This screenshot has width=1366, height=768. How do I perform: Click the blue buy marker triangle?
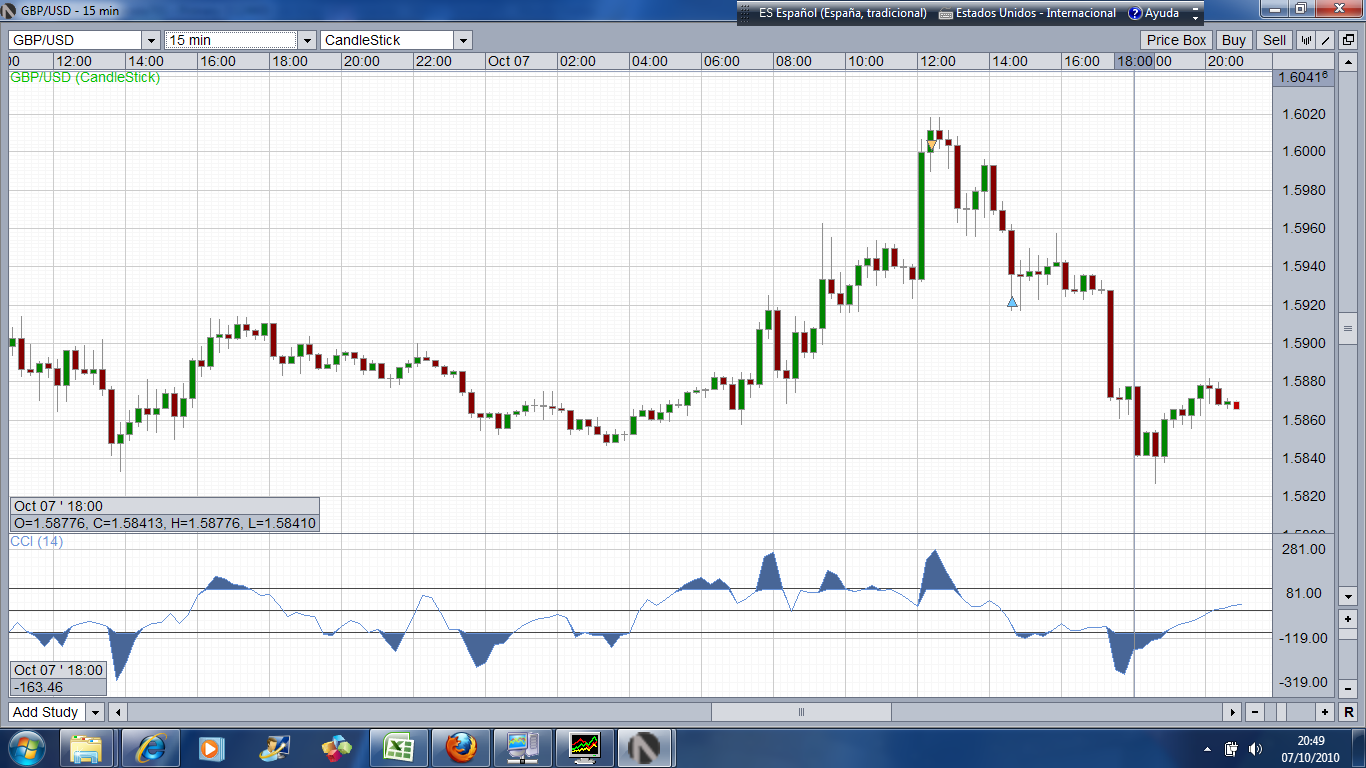coord(1012,301)
